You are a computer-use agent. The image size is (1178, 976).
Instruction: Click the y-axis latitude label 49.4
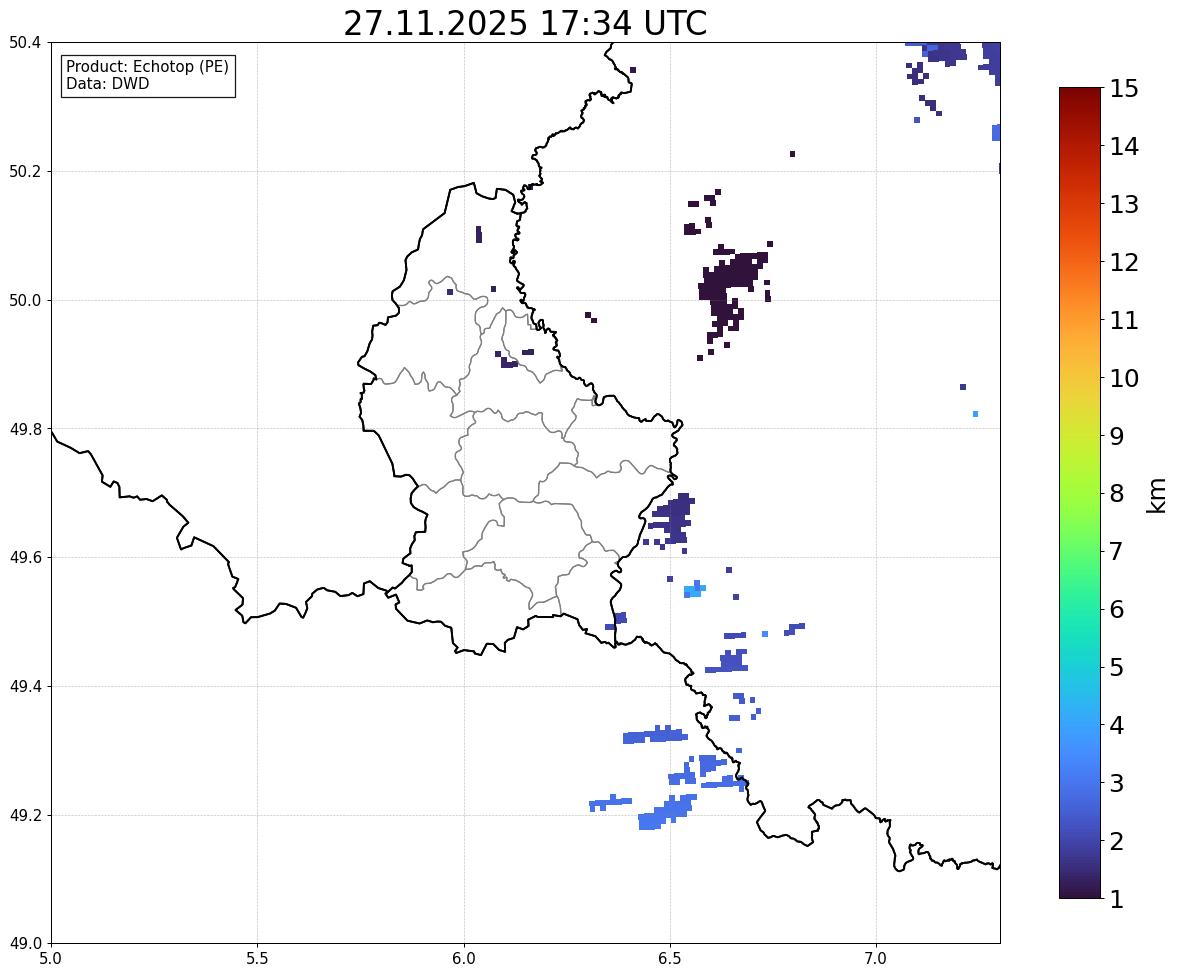click(24, 686)
